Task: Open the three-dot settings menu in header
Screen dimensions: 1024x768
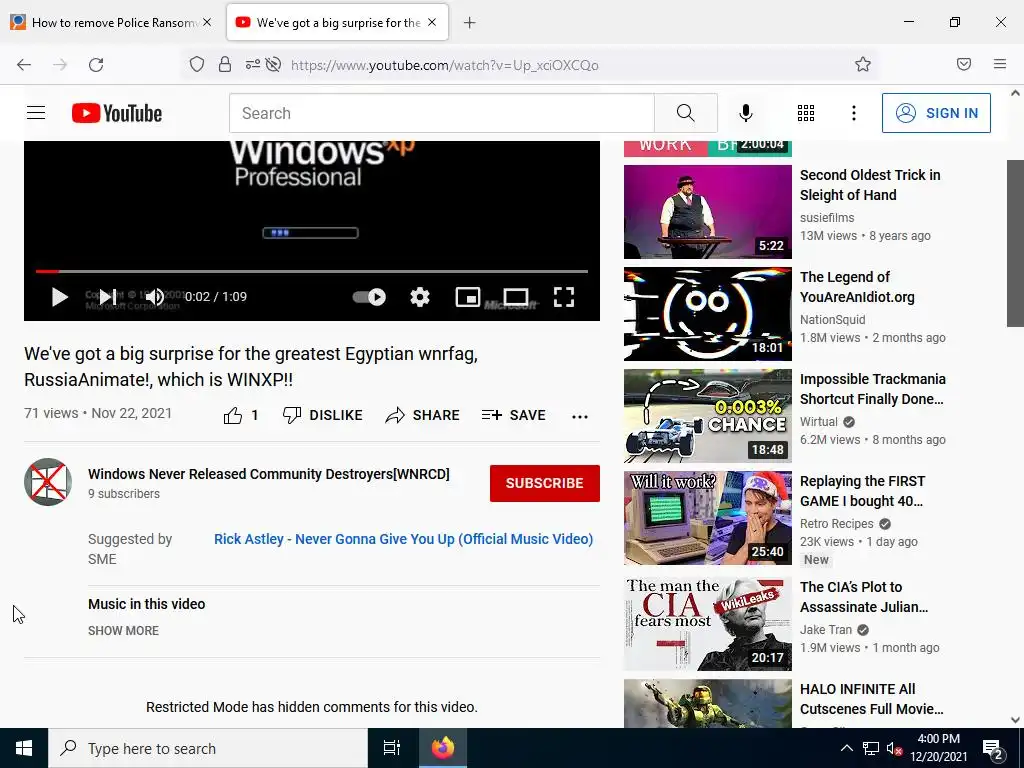Action: click(x=854, y=113)
